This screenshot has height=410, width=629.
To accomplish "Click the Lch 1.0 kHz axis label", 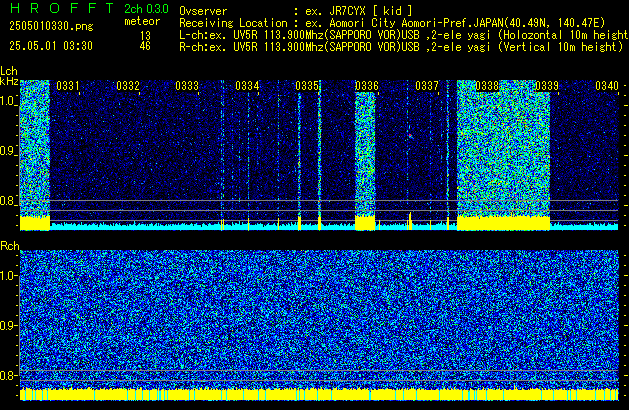I will (x=8, y=101).
